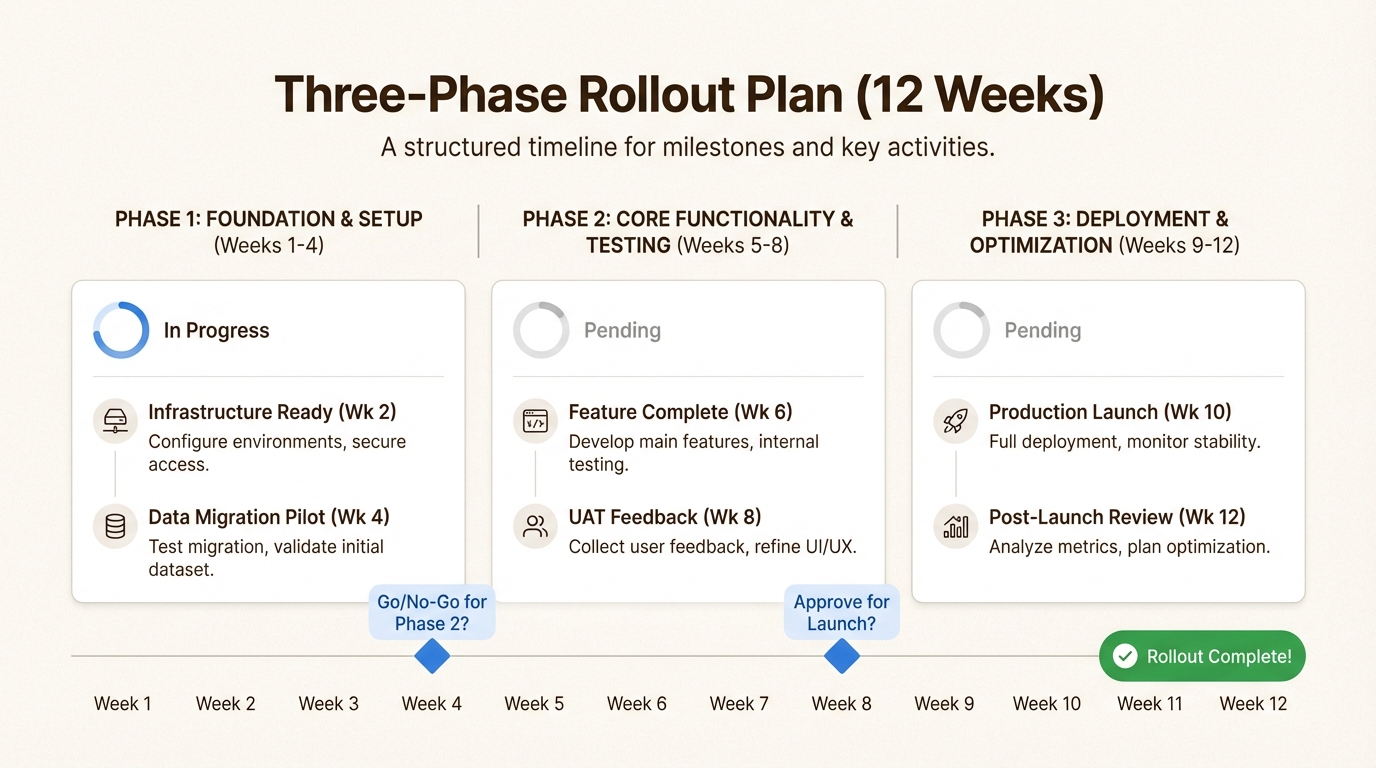The image size is (1376, 768).
Task: Click the Phase 1 In Progress ring
Action: pos(121,330)
